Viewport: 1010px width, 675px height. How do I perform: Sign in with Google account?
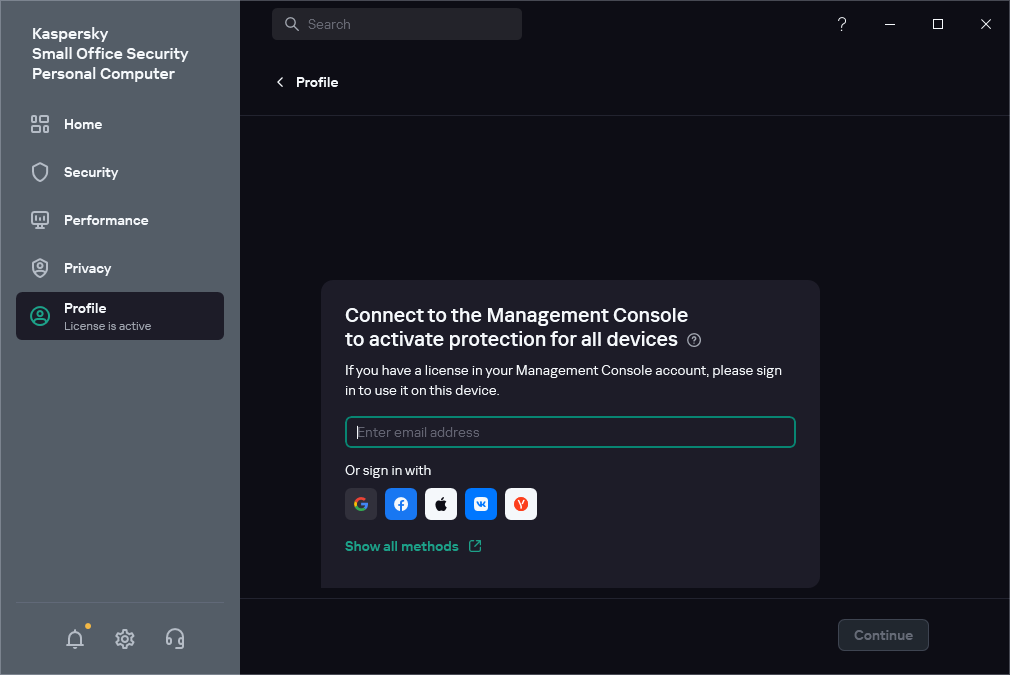point(361,504)
